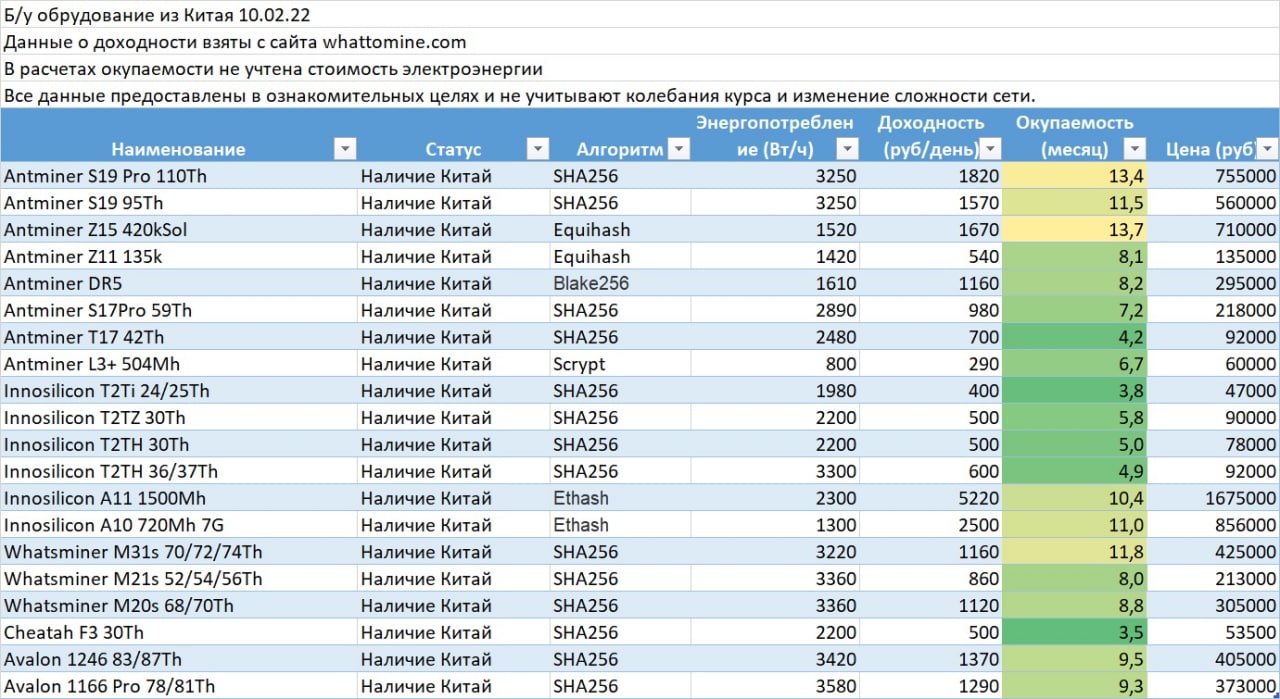Select the price cell 53500
The image size is (1280, 699).
(1213, 633)
